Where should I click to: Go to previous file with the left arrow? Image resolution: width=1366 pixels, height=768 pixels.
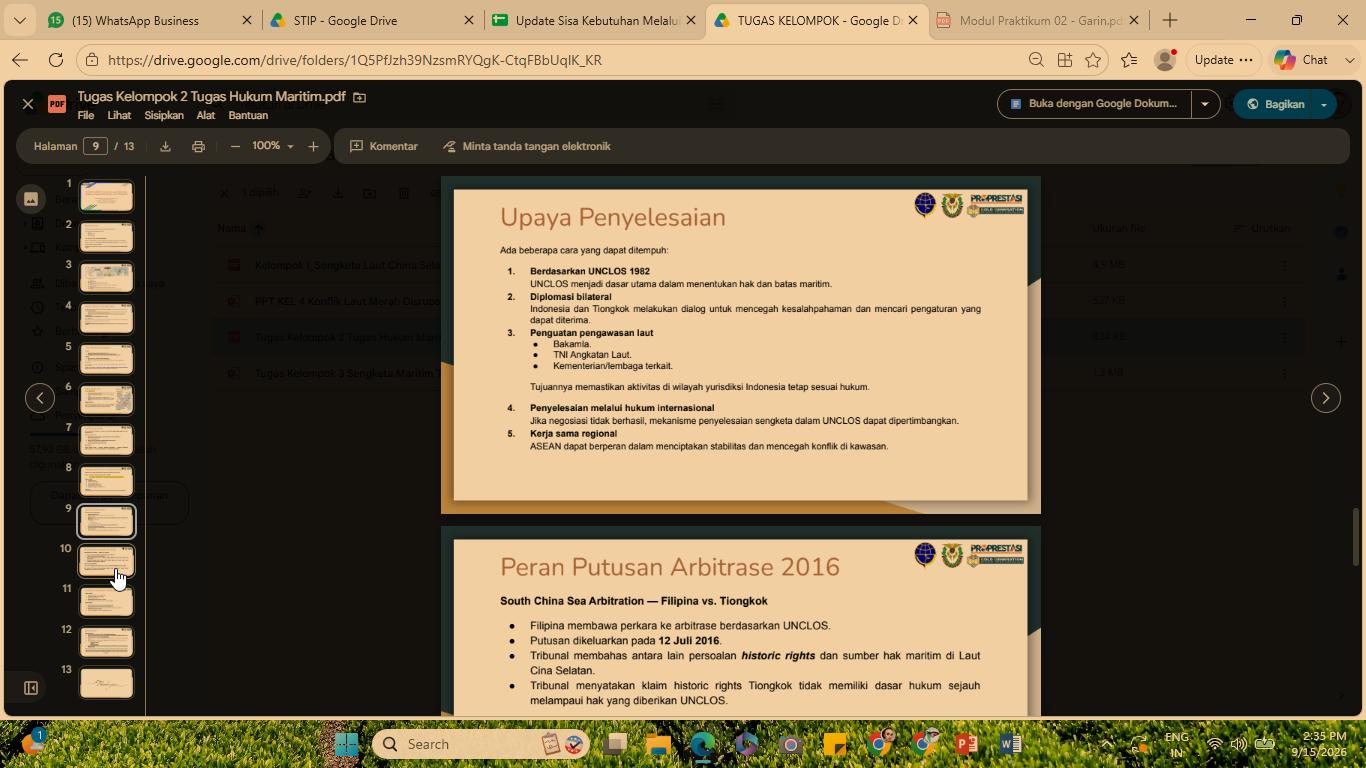tap(40, 398)
